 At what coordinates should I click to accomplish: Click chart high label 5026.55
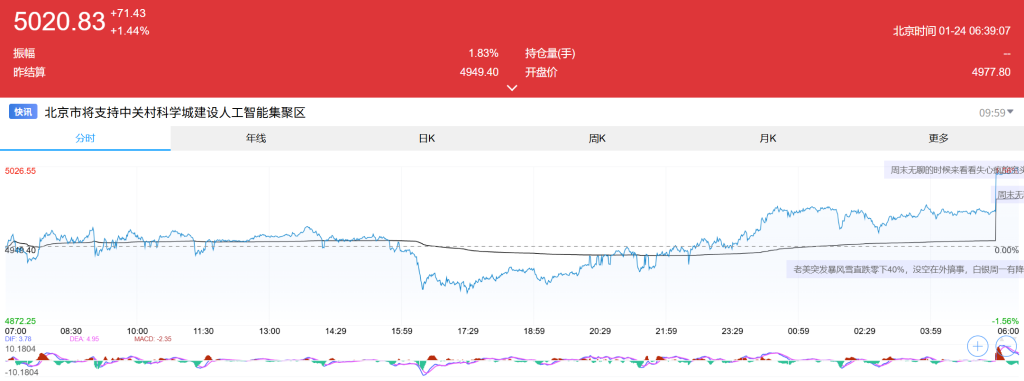tap(20, 171)
